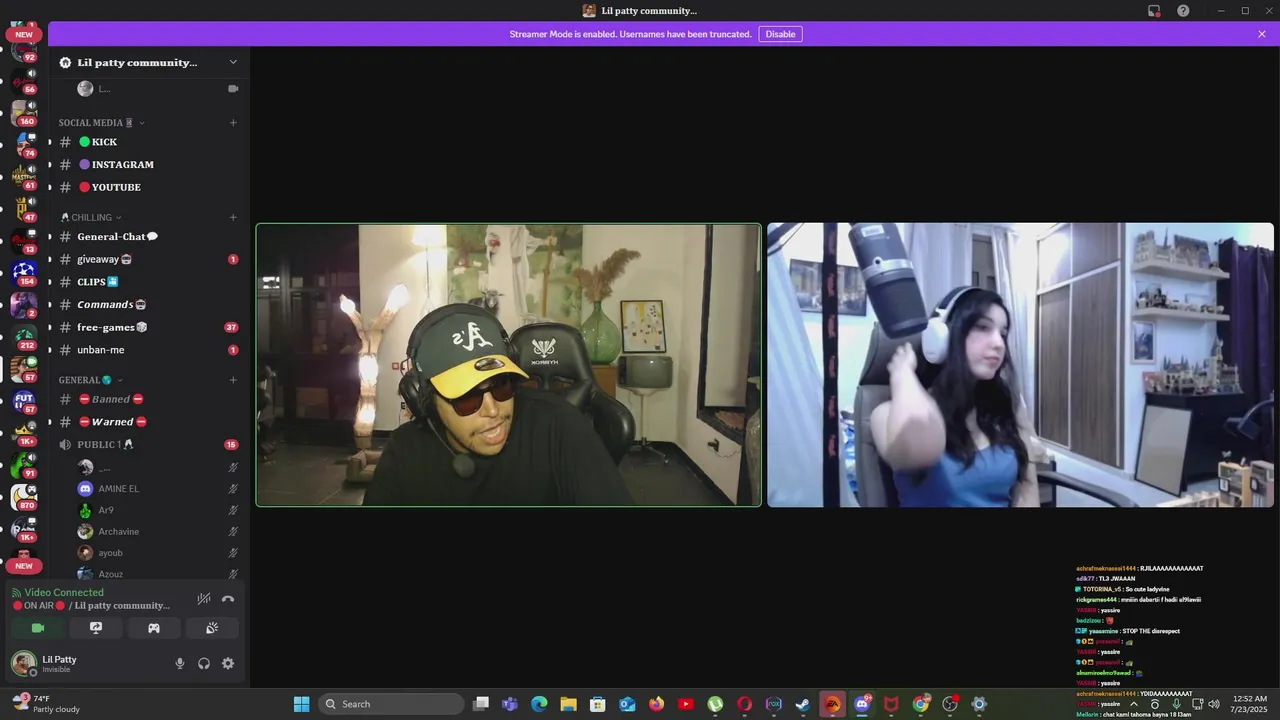Click the Disable streamer mode button
Screen dimensions: 1280x720
(780, 34)
